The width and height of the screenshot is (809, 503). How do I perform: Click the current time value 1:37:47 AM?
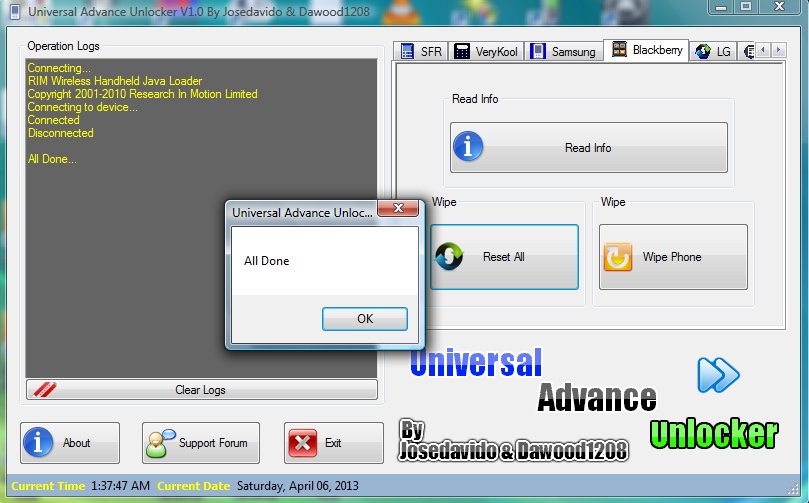[x=120, y=486]
